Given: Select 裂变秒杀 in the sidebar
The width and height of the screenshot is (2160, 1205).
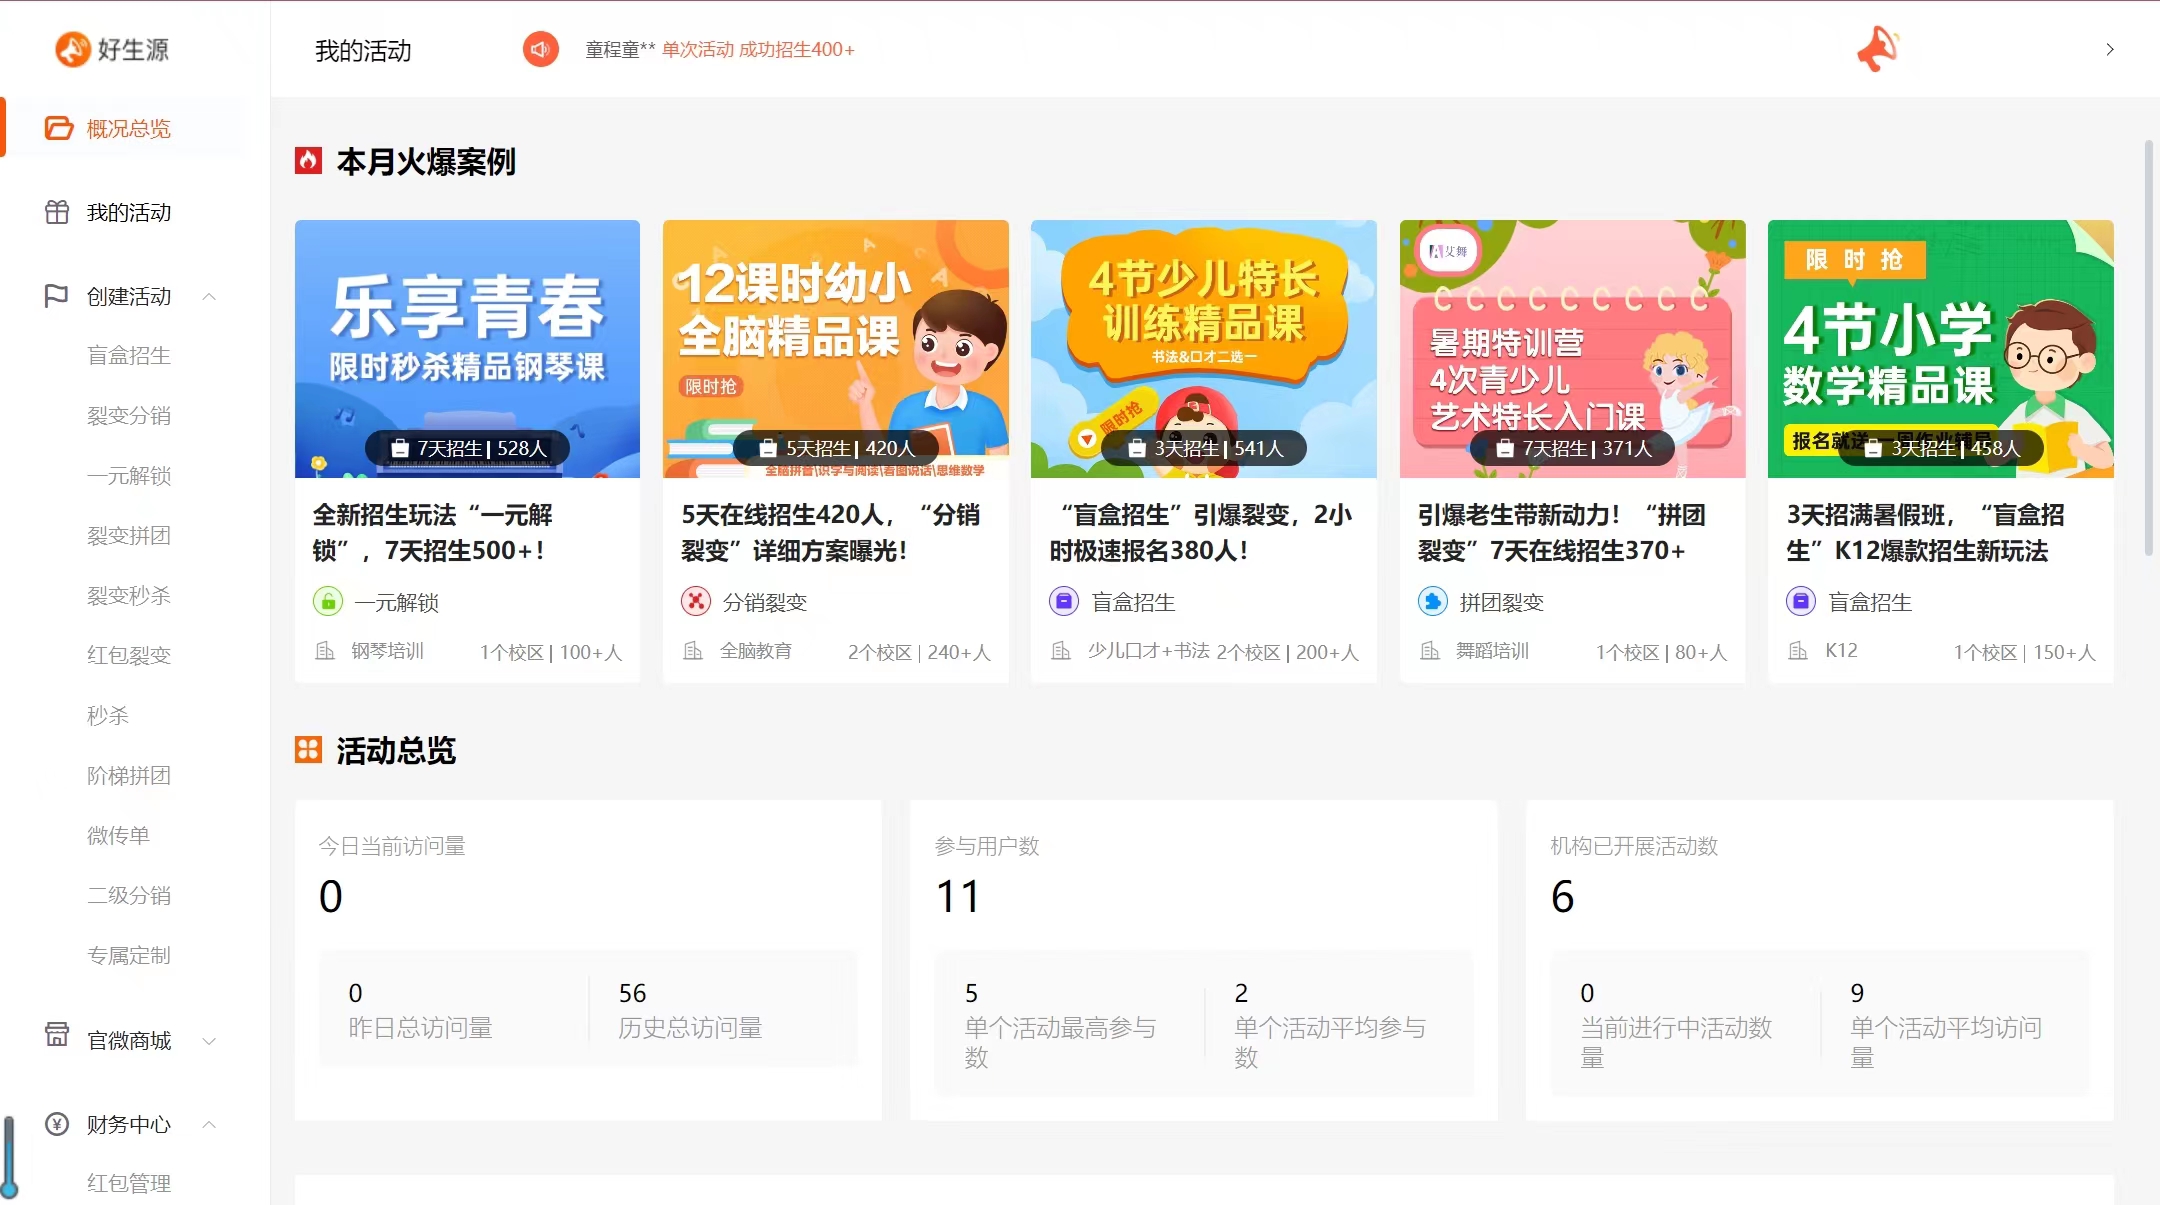Looking at the screenshot, I should pos(129,595).
